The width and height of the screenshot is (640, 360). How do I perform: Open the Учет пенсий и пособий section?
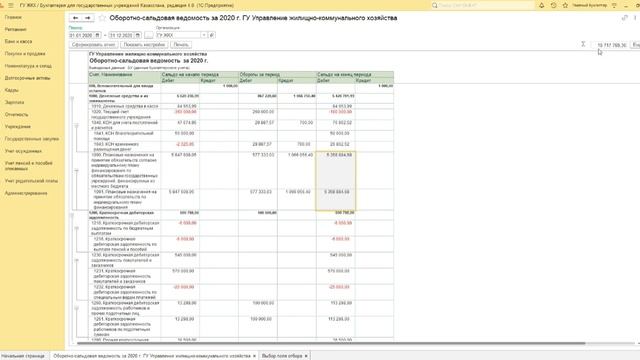(29, 166)
